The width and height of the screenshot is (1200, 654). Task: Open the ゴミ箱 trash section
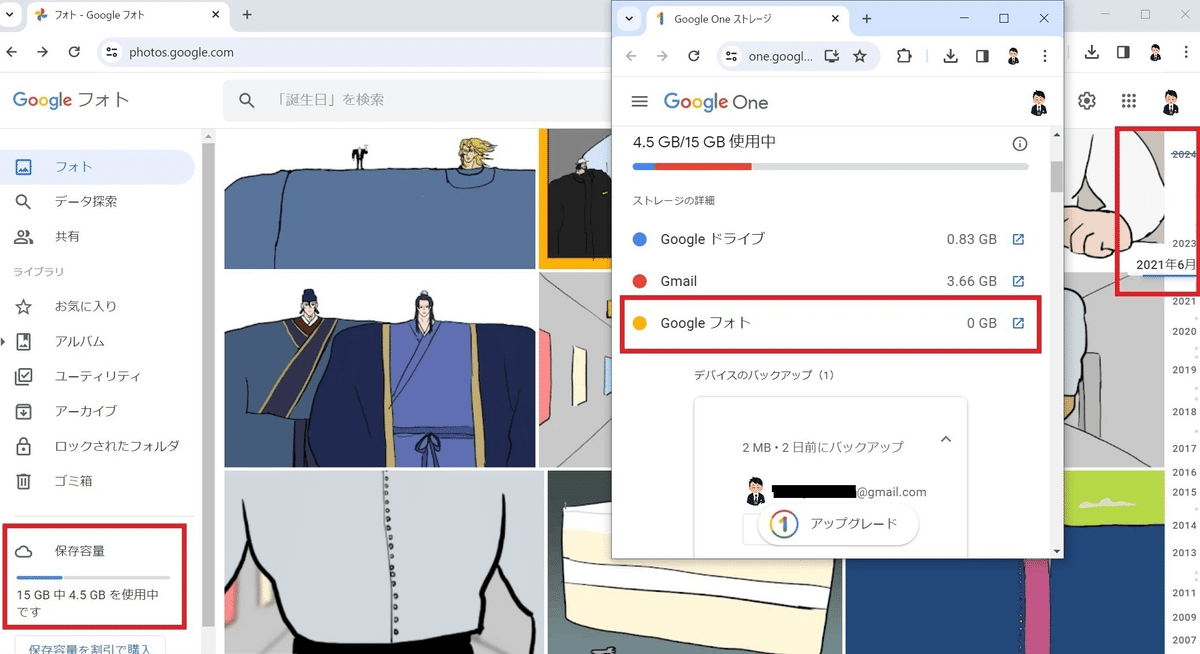pyautogui.click(x=68, y=481)
